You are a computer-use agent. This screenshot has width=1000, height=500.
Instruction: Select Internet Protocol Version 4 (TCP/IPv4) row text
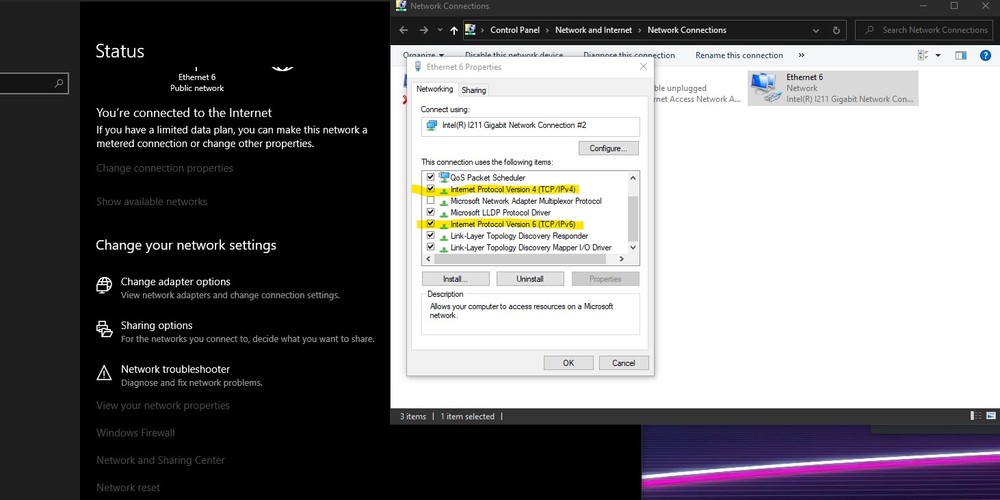pos(513,189)
